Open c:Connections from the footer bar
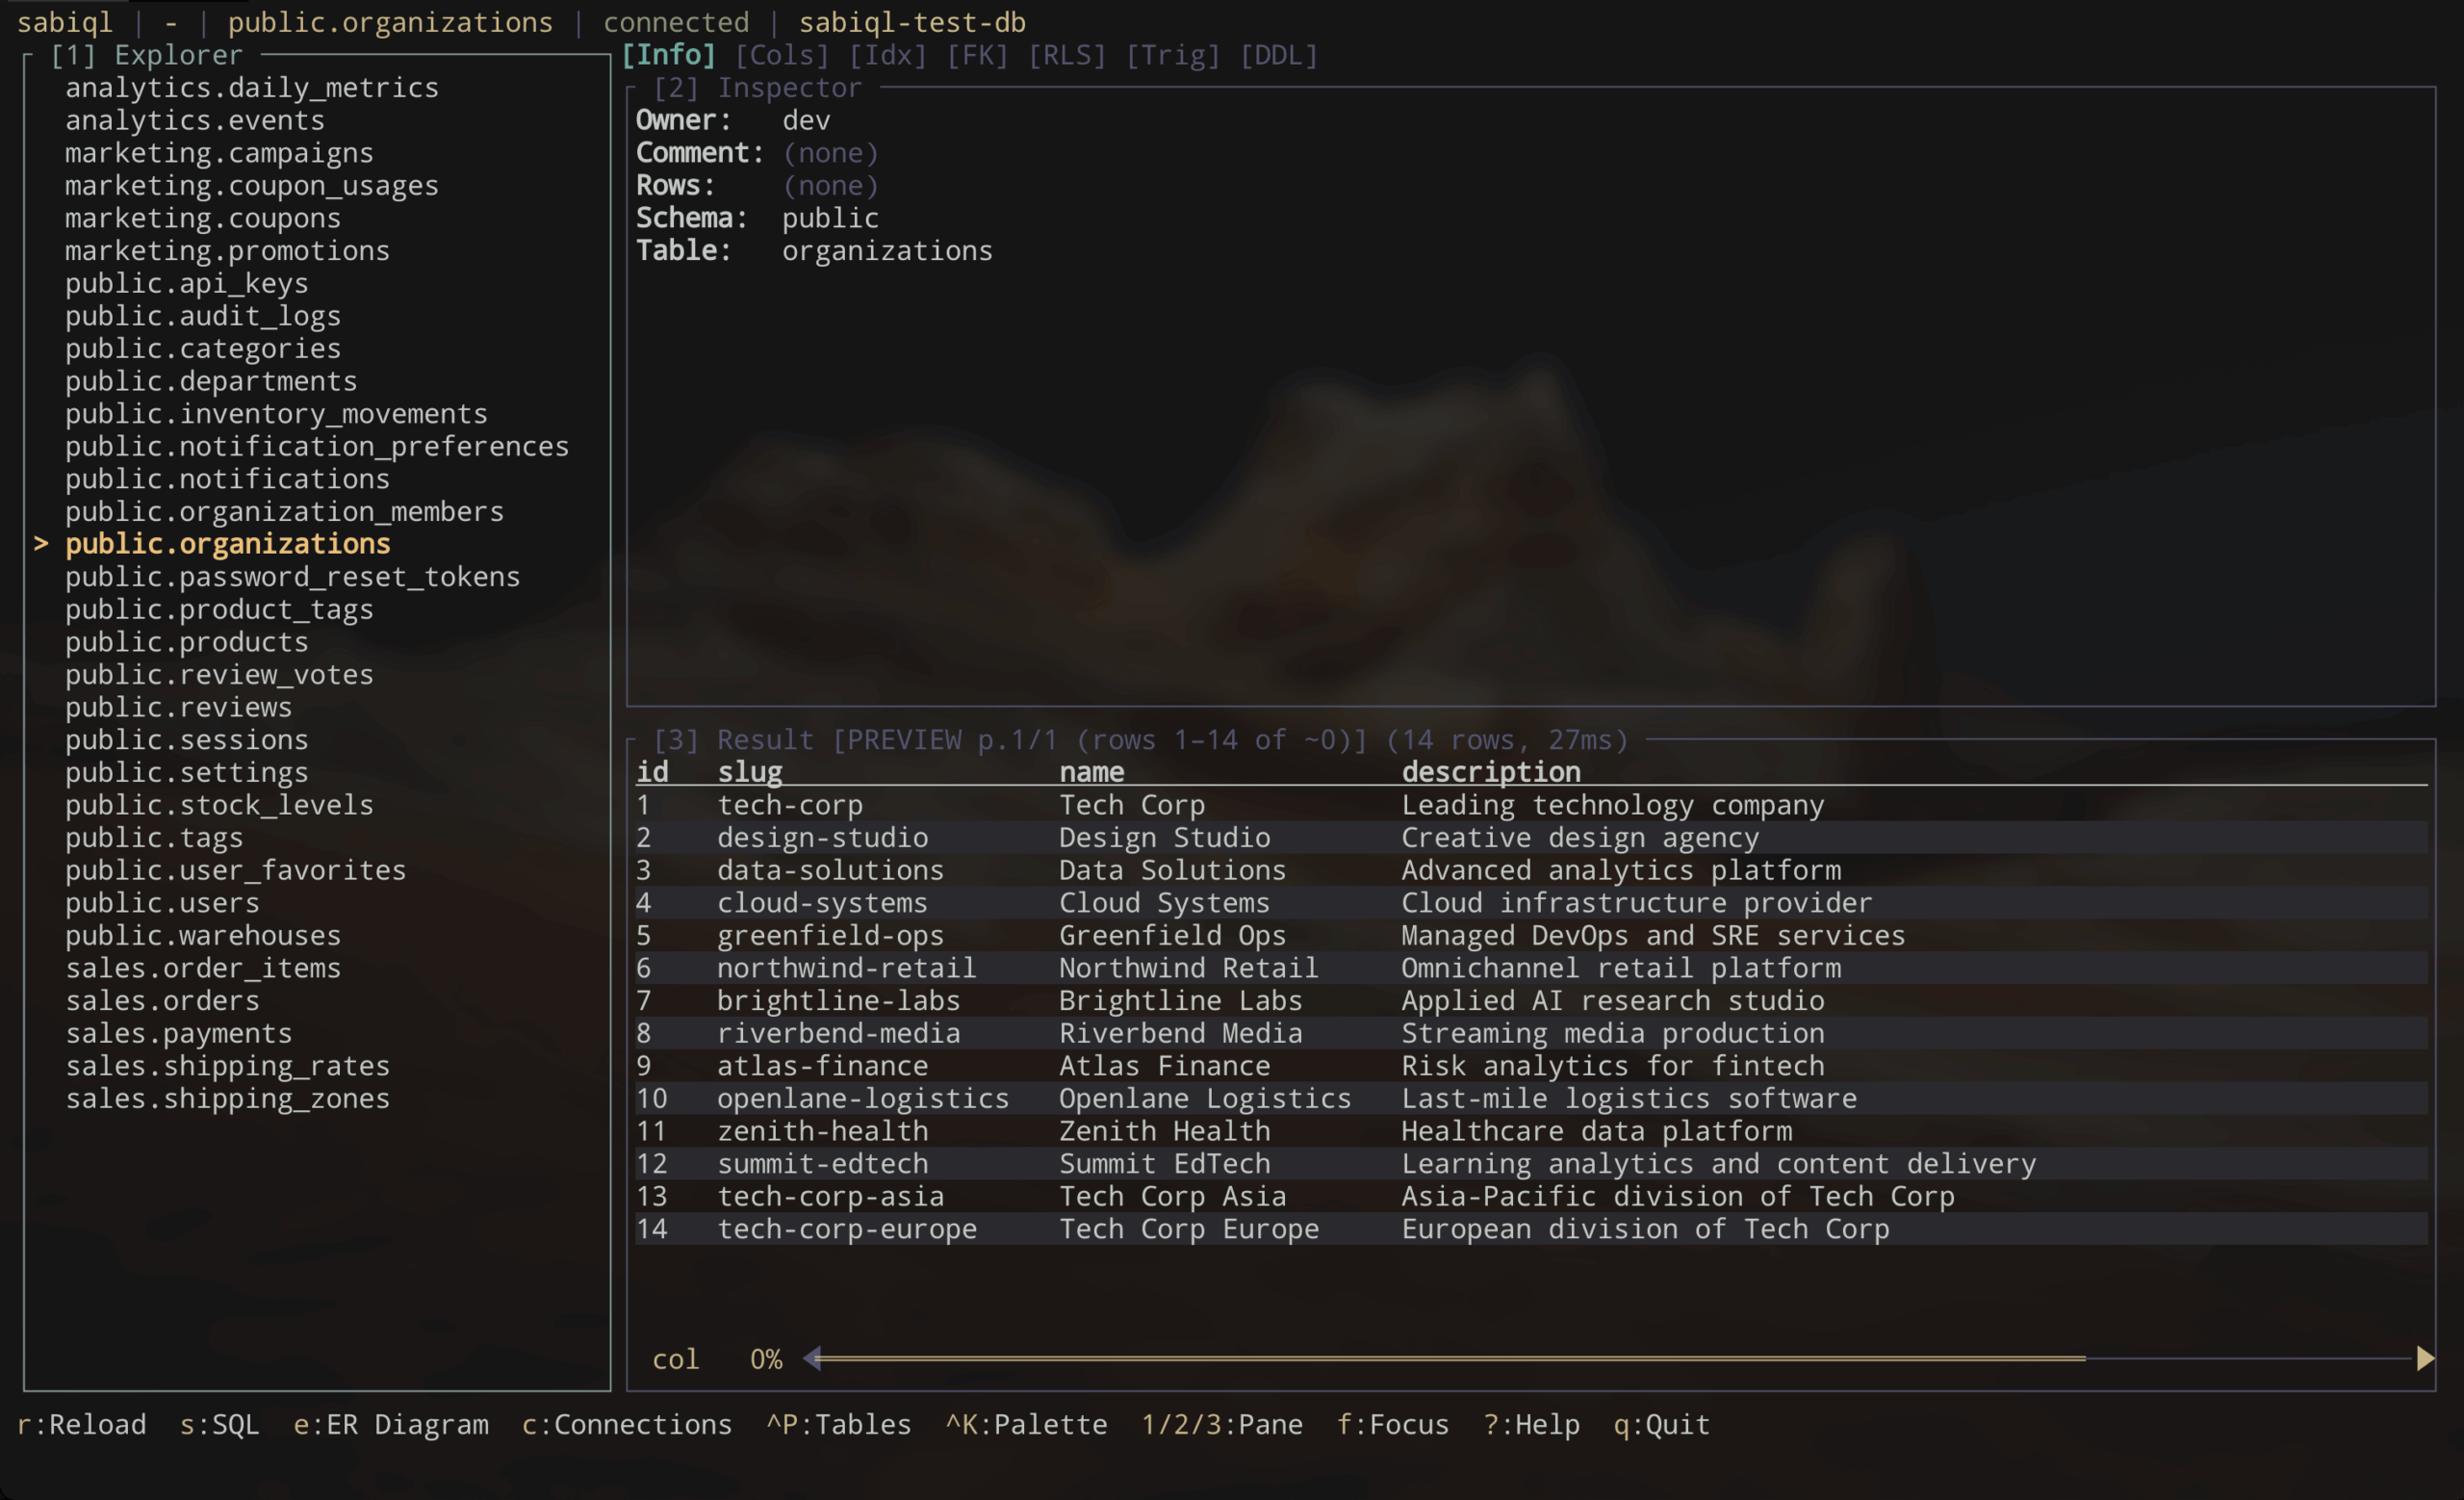This screenshot has height=1500, width=2464. [627, 1424]
